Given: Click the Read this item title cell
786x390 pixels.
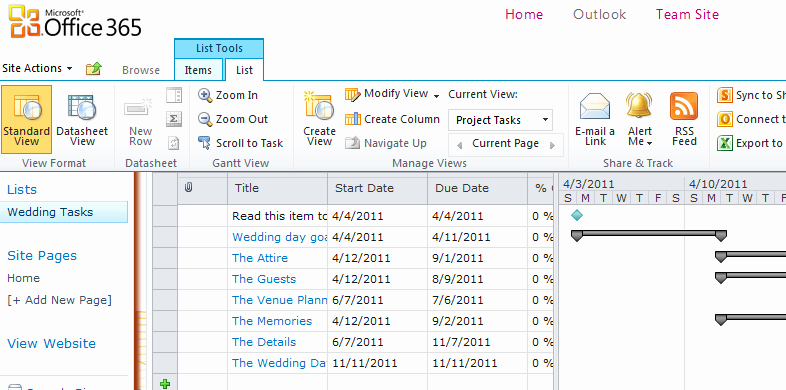Looking at the screenshot, I should click(x=277, y=216).
